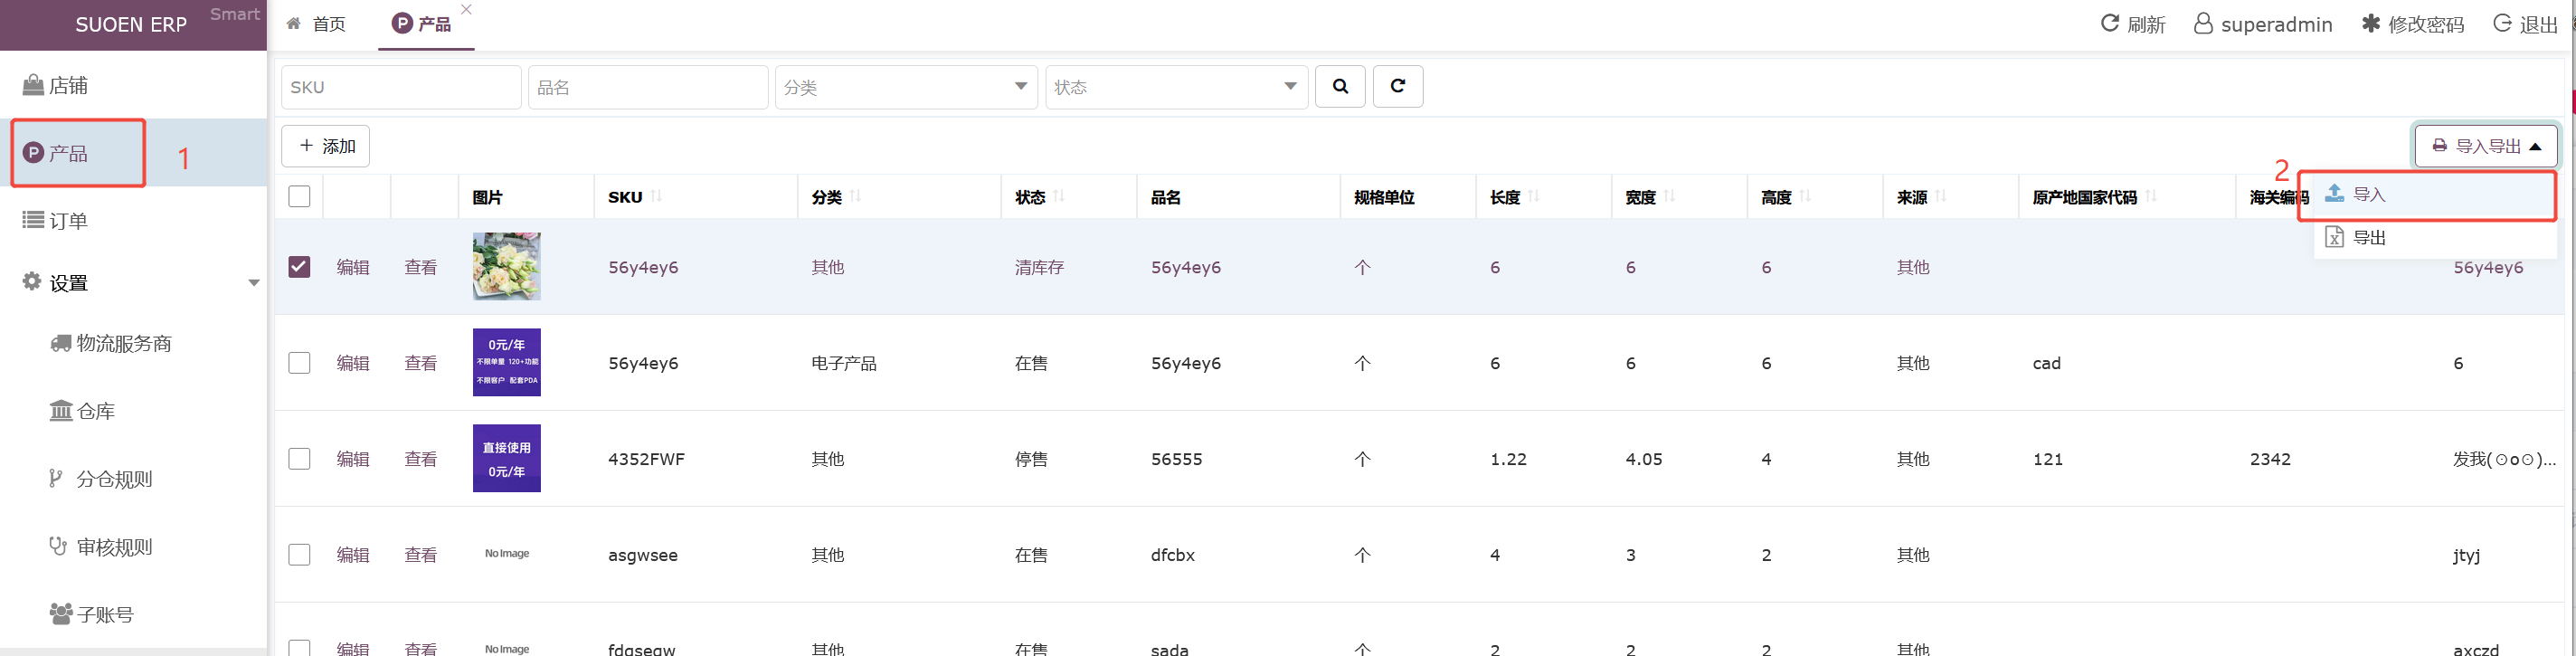Click the 仓库 warehouse icon
2576x656 pixels.
pyautogui.click(x=61, y=410)
